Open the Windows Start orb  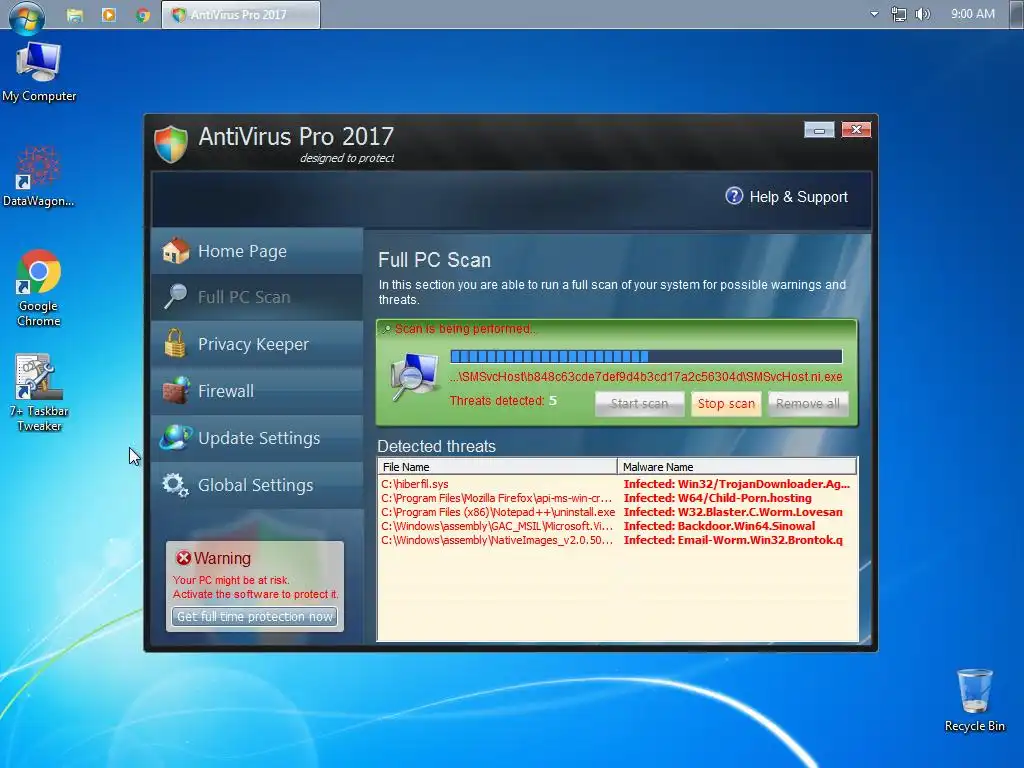[x=27, y=16]
